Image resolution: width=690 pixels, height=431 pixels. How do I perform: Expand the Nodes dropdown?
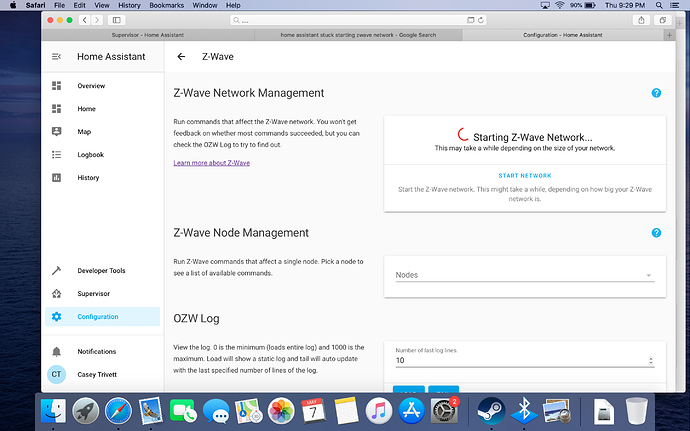524,275
